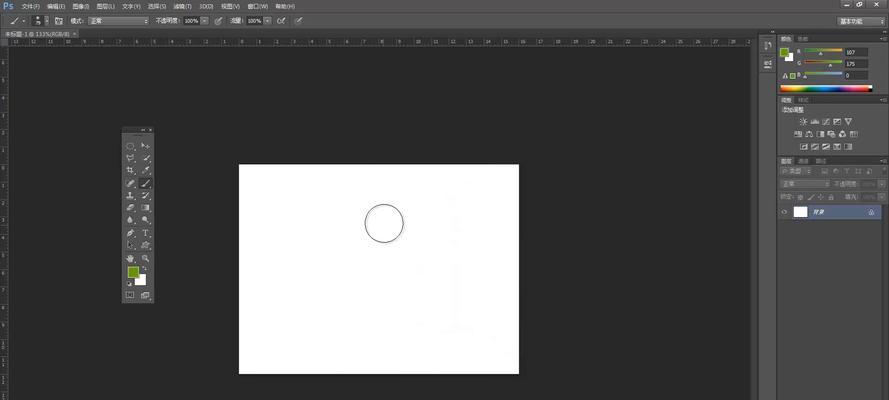The image size is (889, 400).
Task: Select the Brush tool in the toolbox
Action: pos(146,183)
